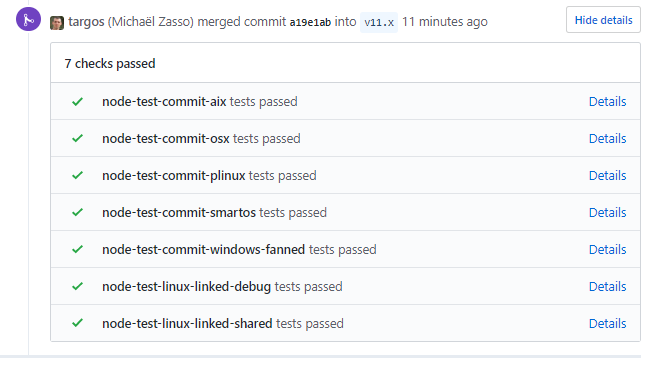Click the purple merge icon
The width and height of the screenshot is (650, 368).
28,19
